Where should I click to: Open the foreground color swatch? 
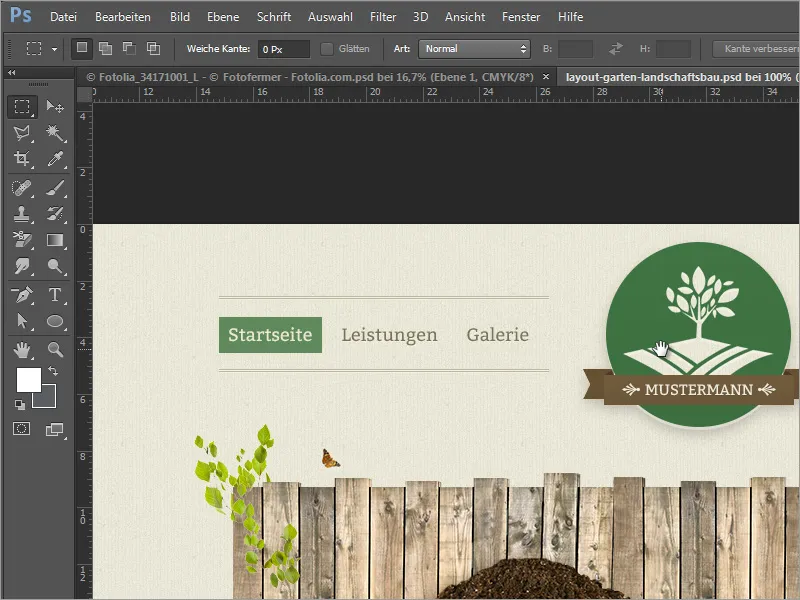[29, 380]
